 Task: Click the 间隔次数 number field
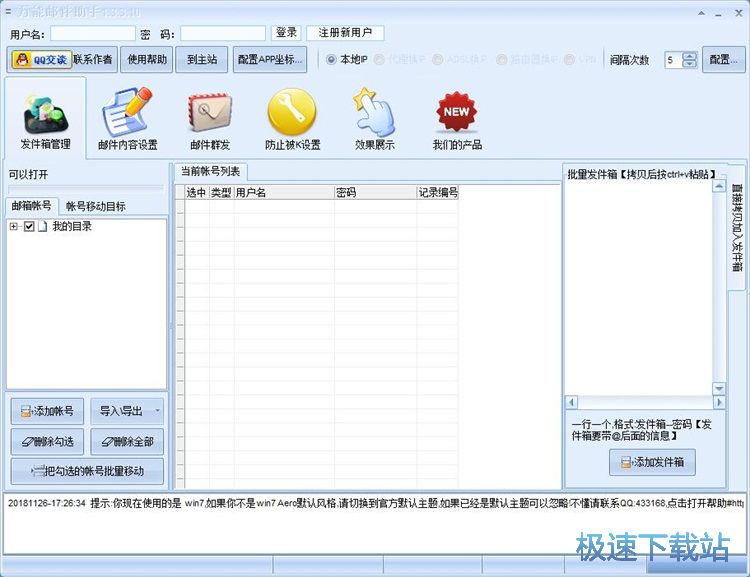[674, 60]
